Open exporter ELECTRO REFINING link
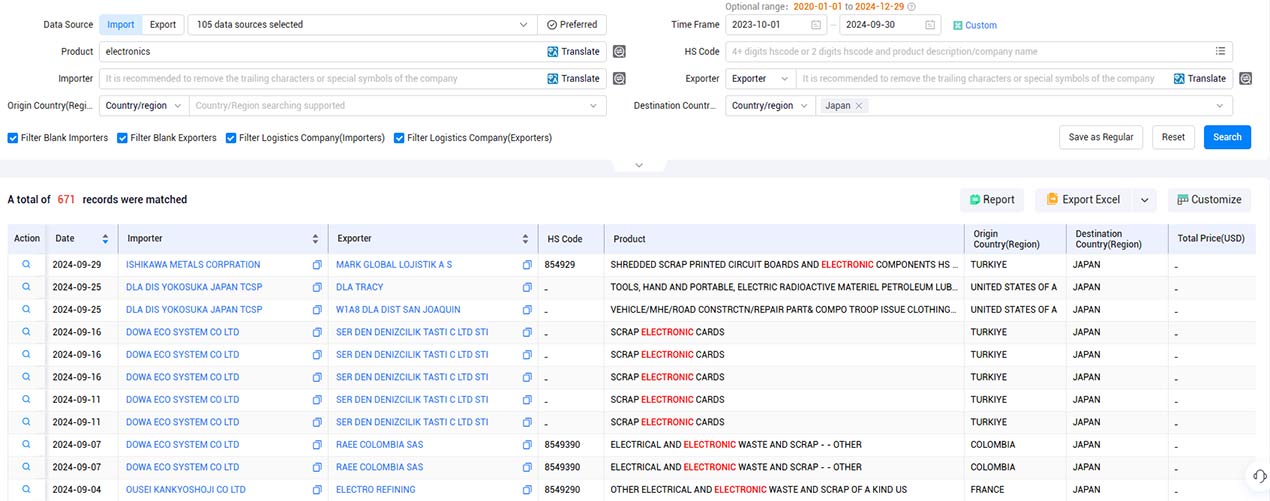This screenshot has height=501, width=1270. (375, 490)
